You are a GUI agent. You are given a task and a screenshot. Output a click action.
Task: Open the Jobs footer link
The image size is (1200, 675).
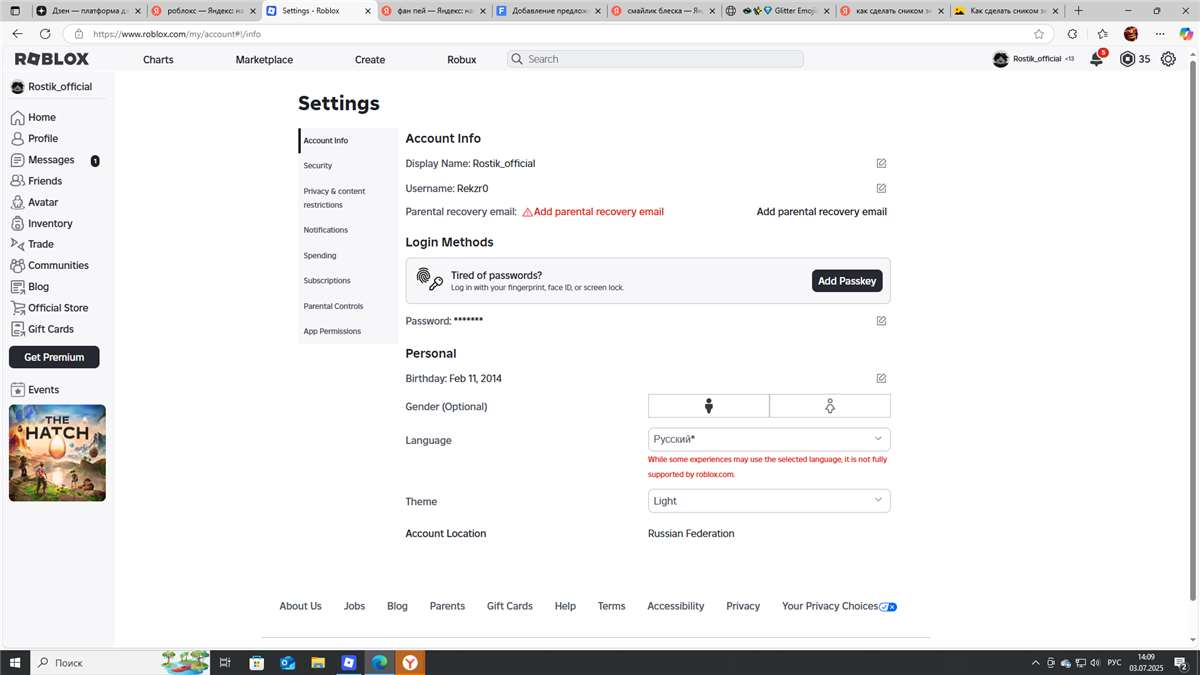coord(354,606)
